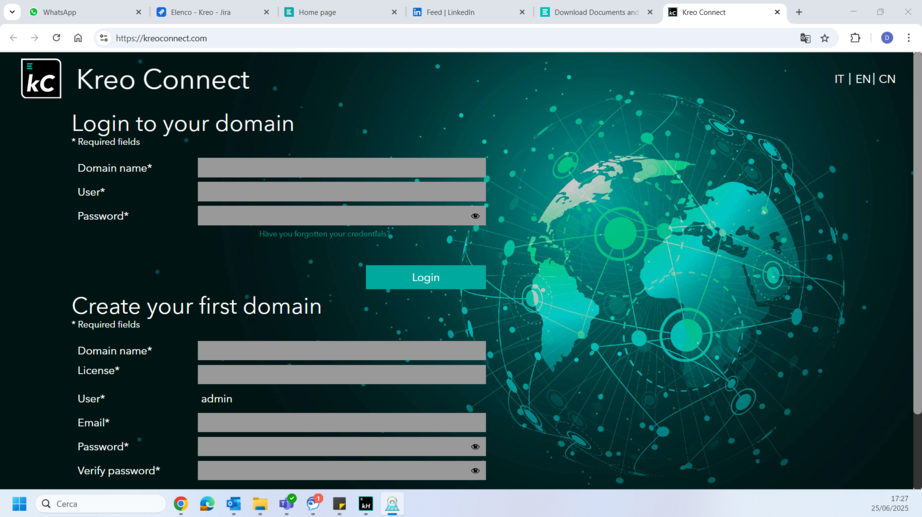Open the browser extensions puzzle icon
922x517 pixels.
click(x=855, y=38)
